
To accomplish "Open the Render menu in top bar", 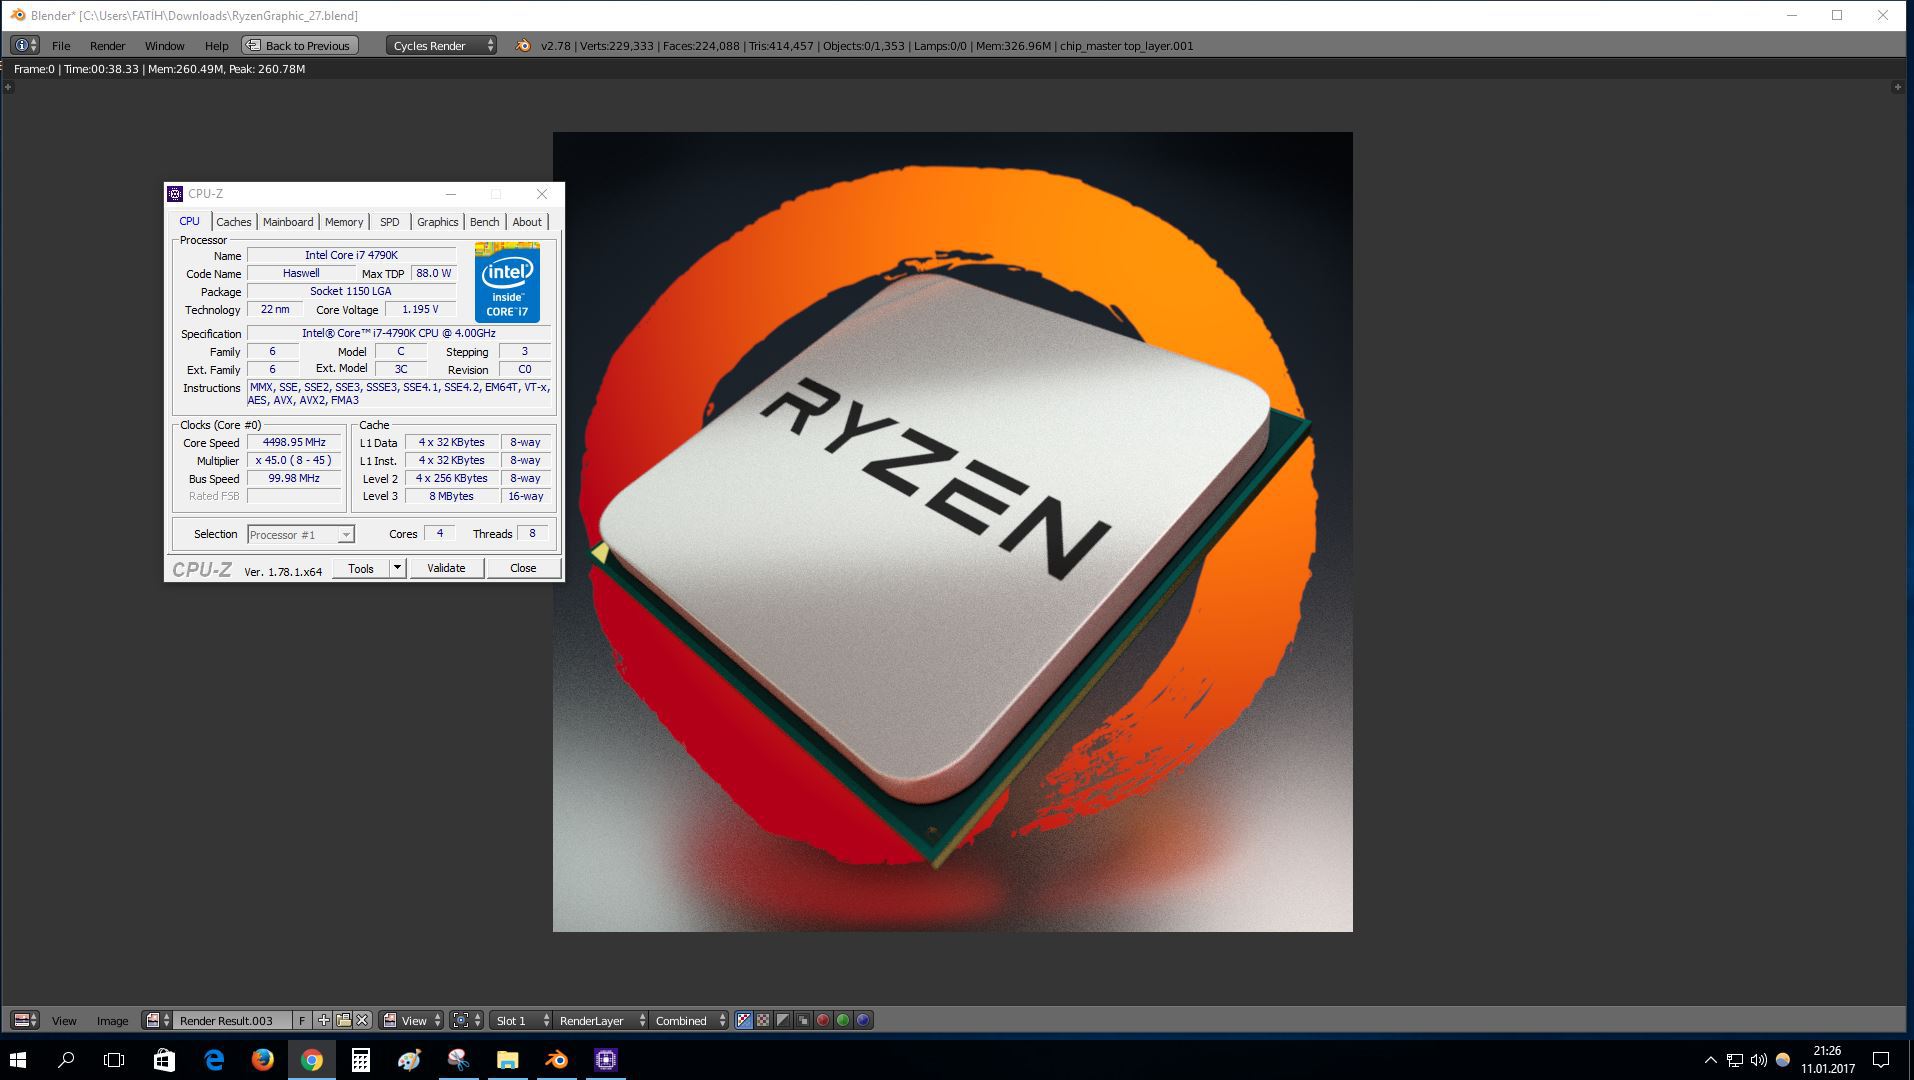I will (x=107, y=46).
